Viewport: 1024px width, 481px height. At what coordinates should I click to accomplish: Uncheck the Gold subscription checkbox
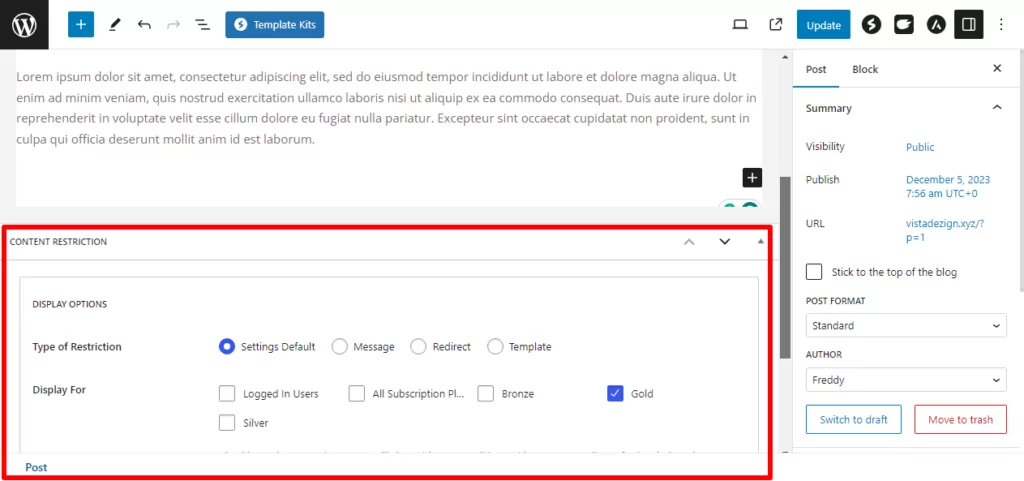click(616, 393)
